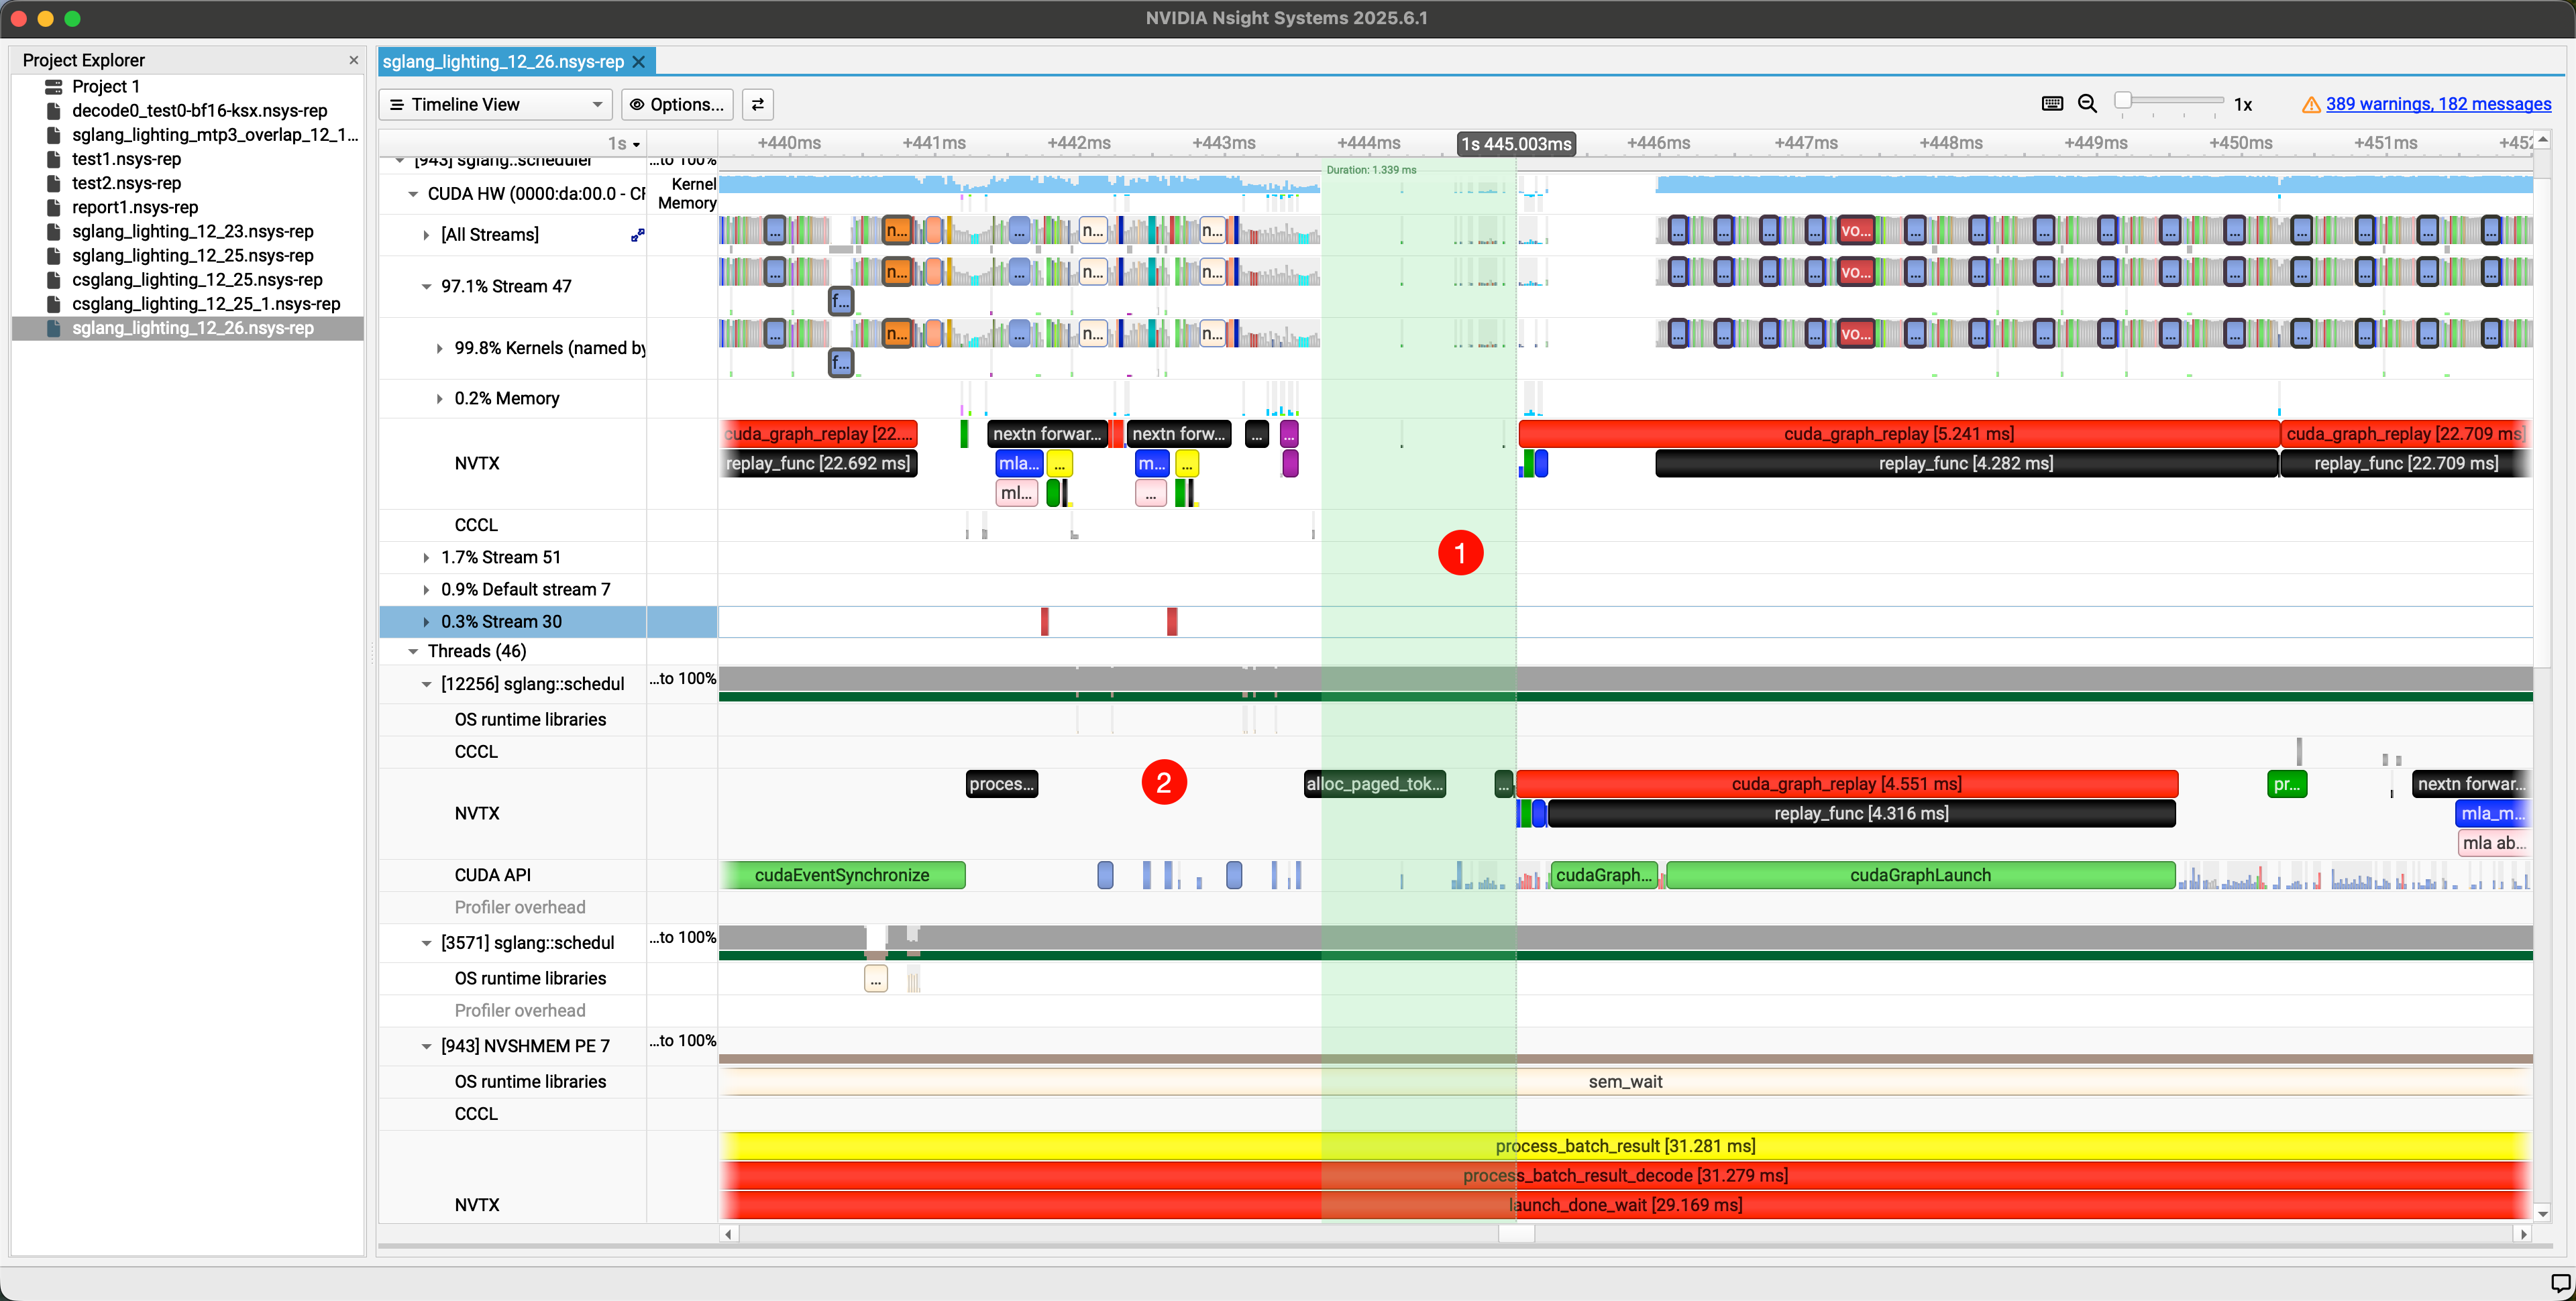Image resolution: width=2576 pixels, height=1301 pixels.
Task: Click the swap arrows button beside Options
Action: [x=758, y=105]
